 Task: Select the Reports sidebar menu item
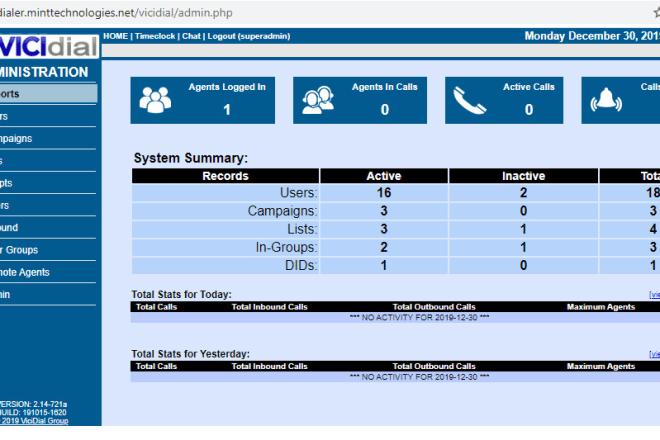(48, 93)
